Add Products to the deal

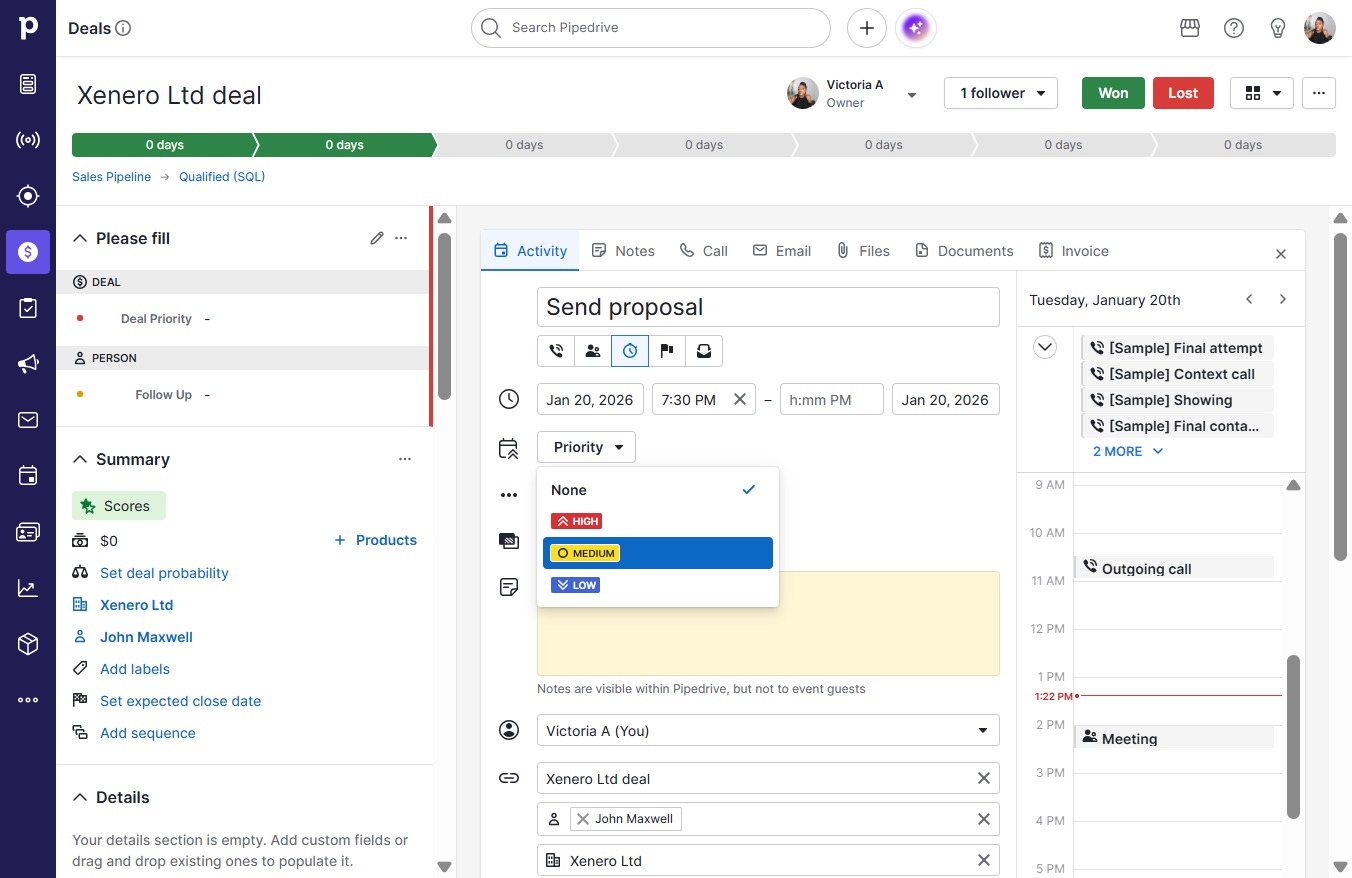click(x=375, y=540)
